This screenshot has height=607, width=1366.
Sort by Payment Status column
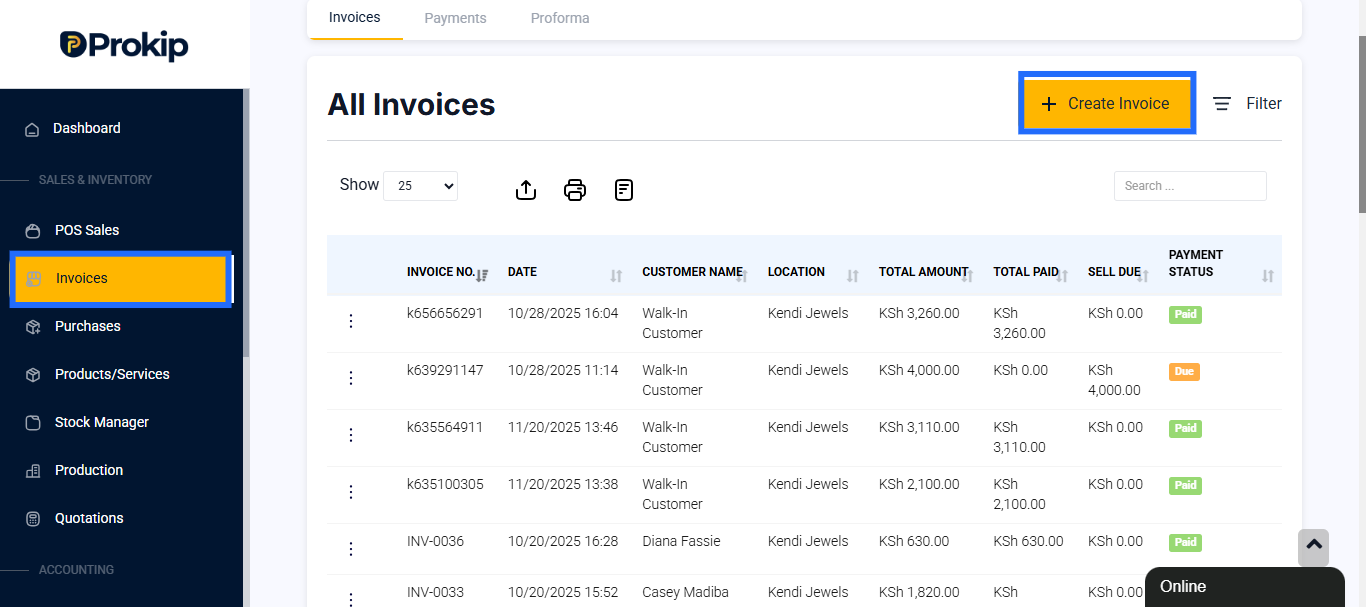click(x=1221, y=264)
